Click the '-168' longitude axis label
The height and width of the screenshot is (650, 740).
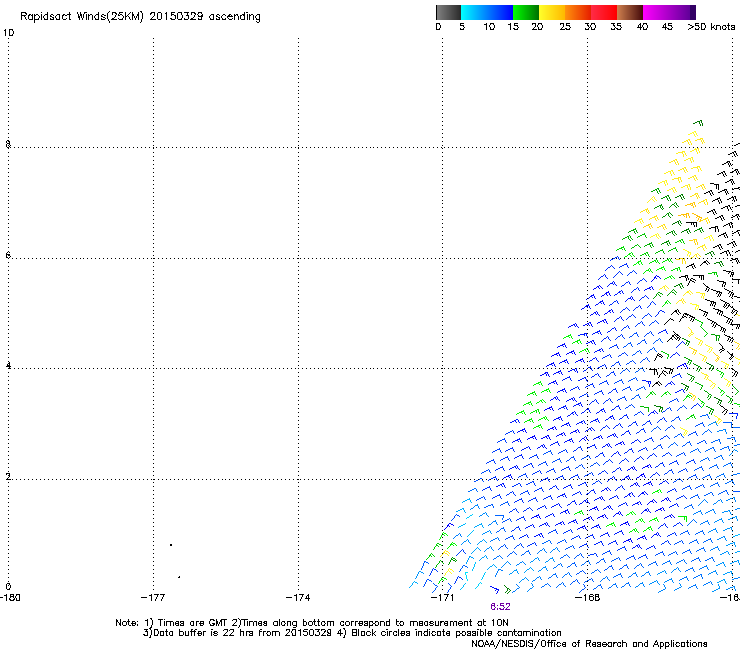tap(587, 598)
